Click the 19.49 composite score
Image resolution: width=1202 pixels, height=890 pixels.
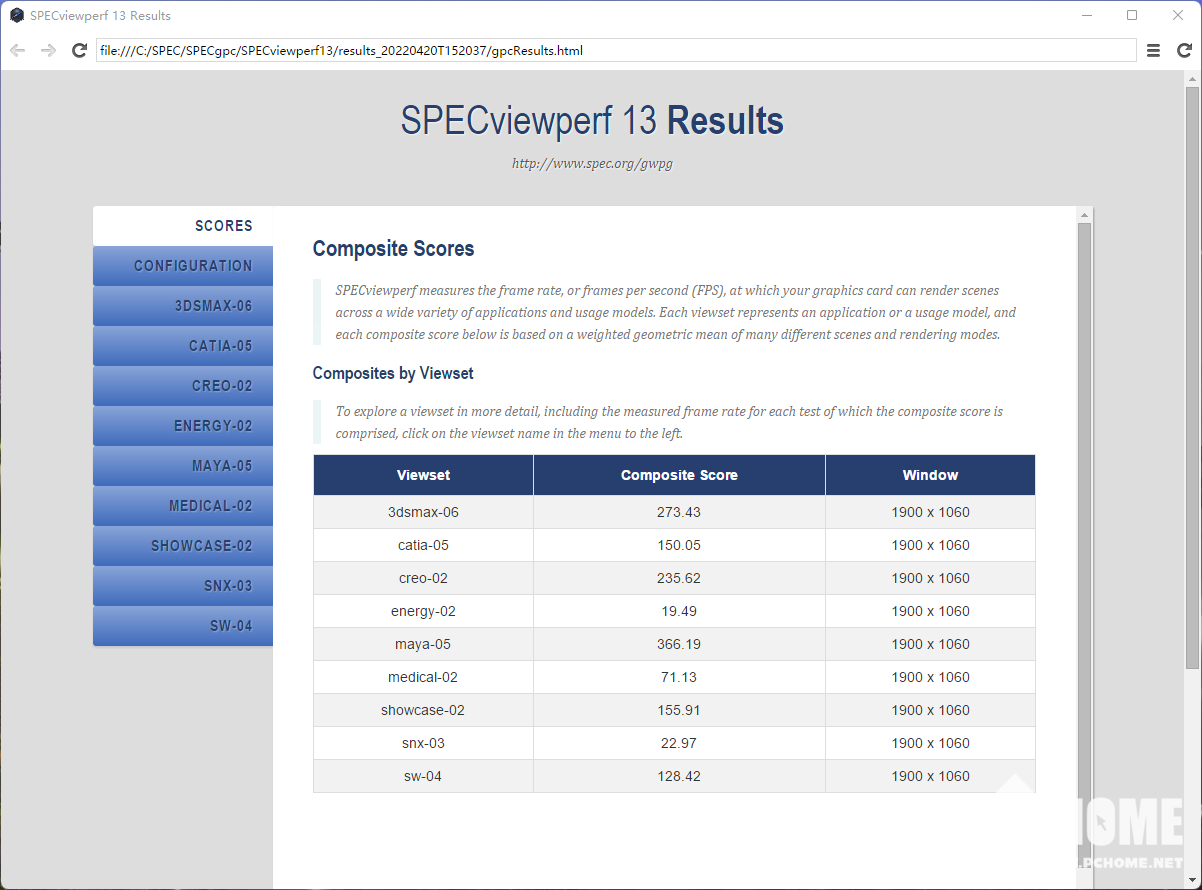point(679,611)
